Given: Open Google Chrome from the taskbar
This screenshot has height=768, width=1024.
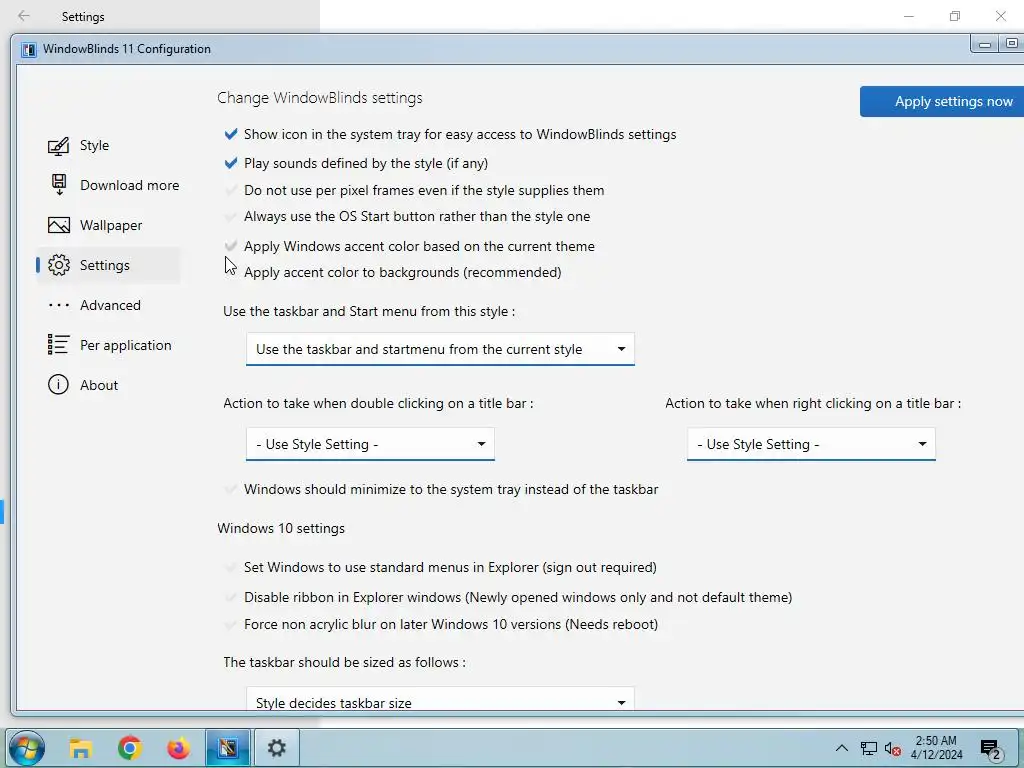Looking at the screenshot, I should [130, 748].
